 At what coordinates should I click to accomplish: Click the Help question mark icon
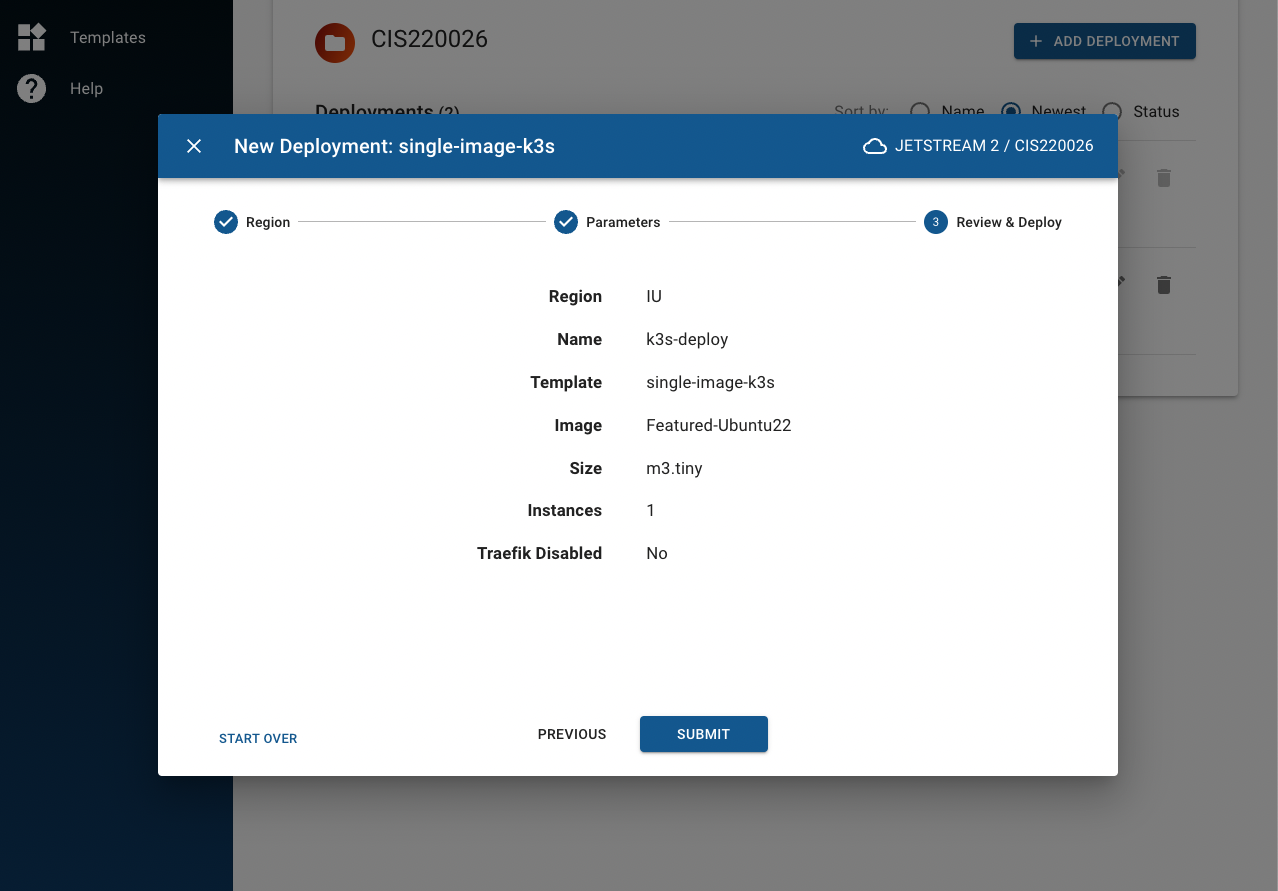pyautogui.click(x=32, y=89)
